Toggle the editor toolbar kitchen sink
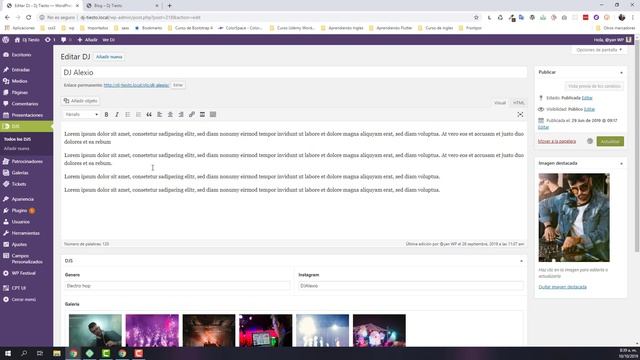The image size is (640, 360). pyautogui.click(x=213, y=115)
